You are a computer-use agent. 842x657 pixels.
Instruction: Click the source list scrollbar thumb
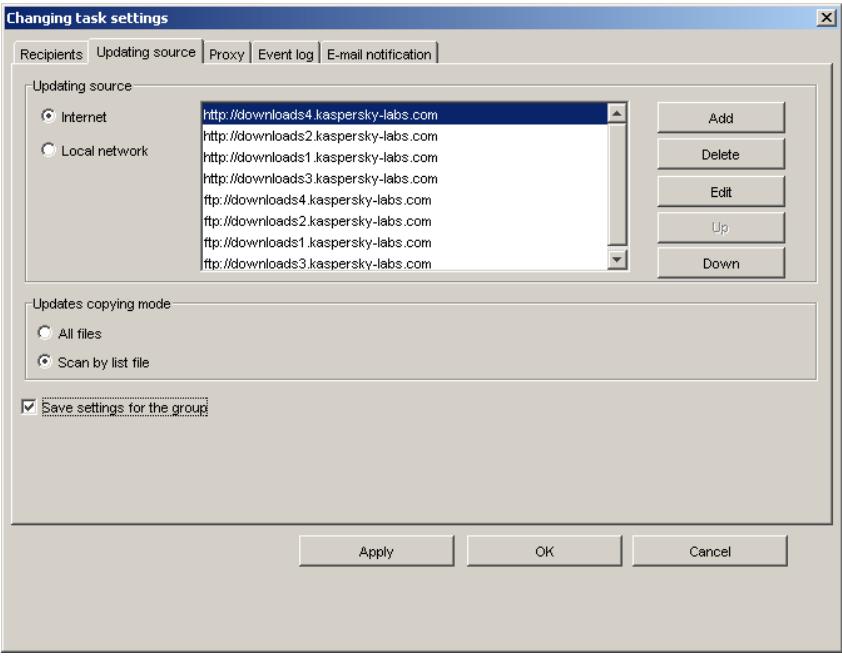click(617, 184)
